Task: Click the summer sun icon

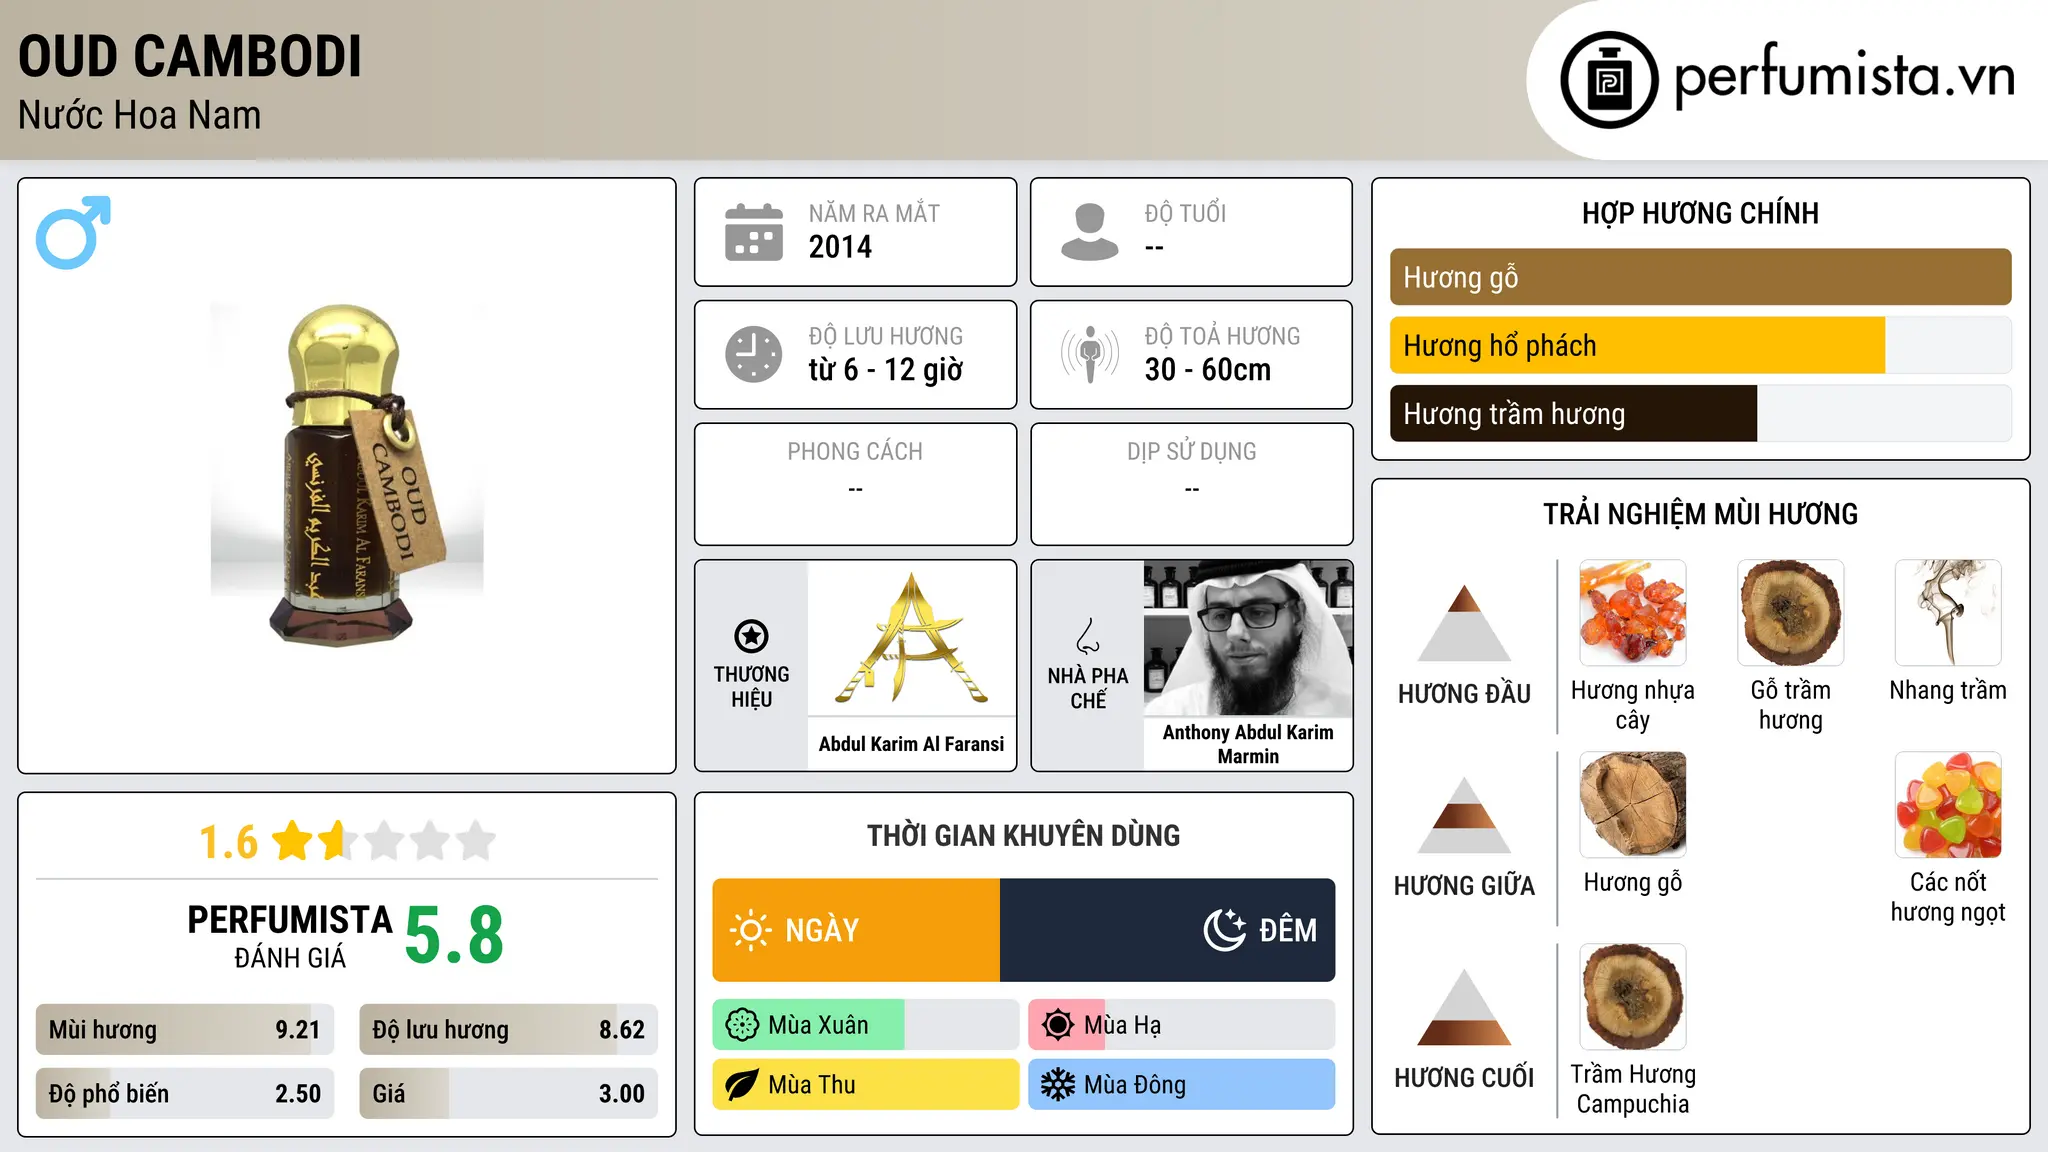Action: pyautogui.click(x=1058, y=1025)
